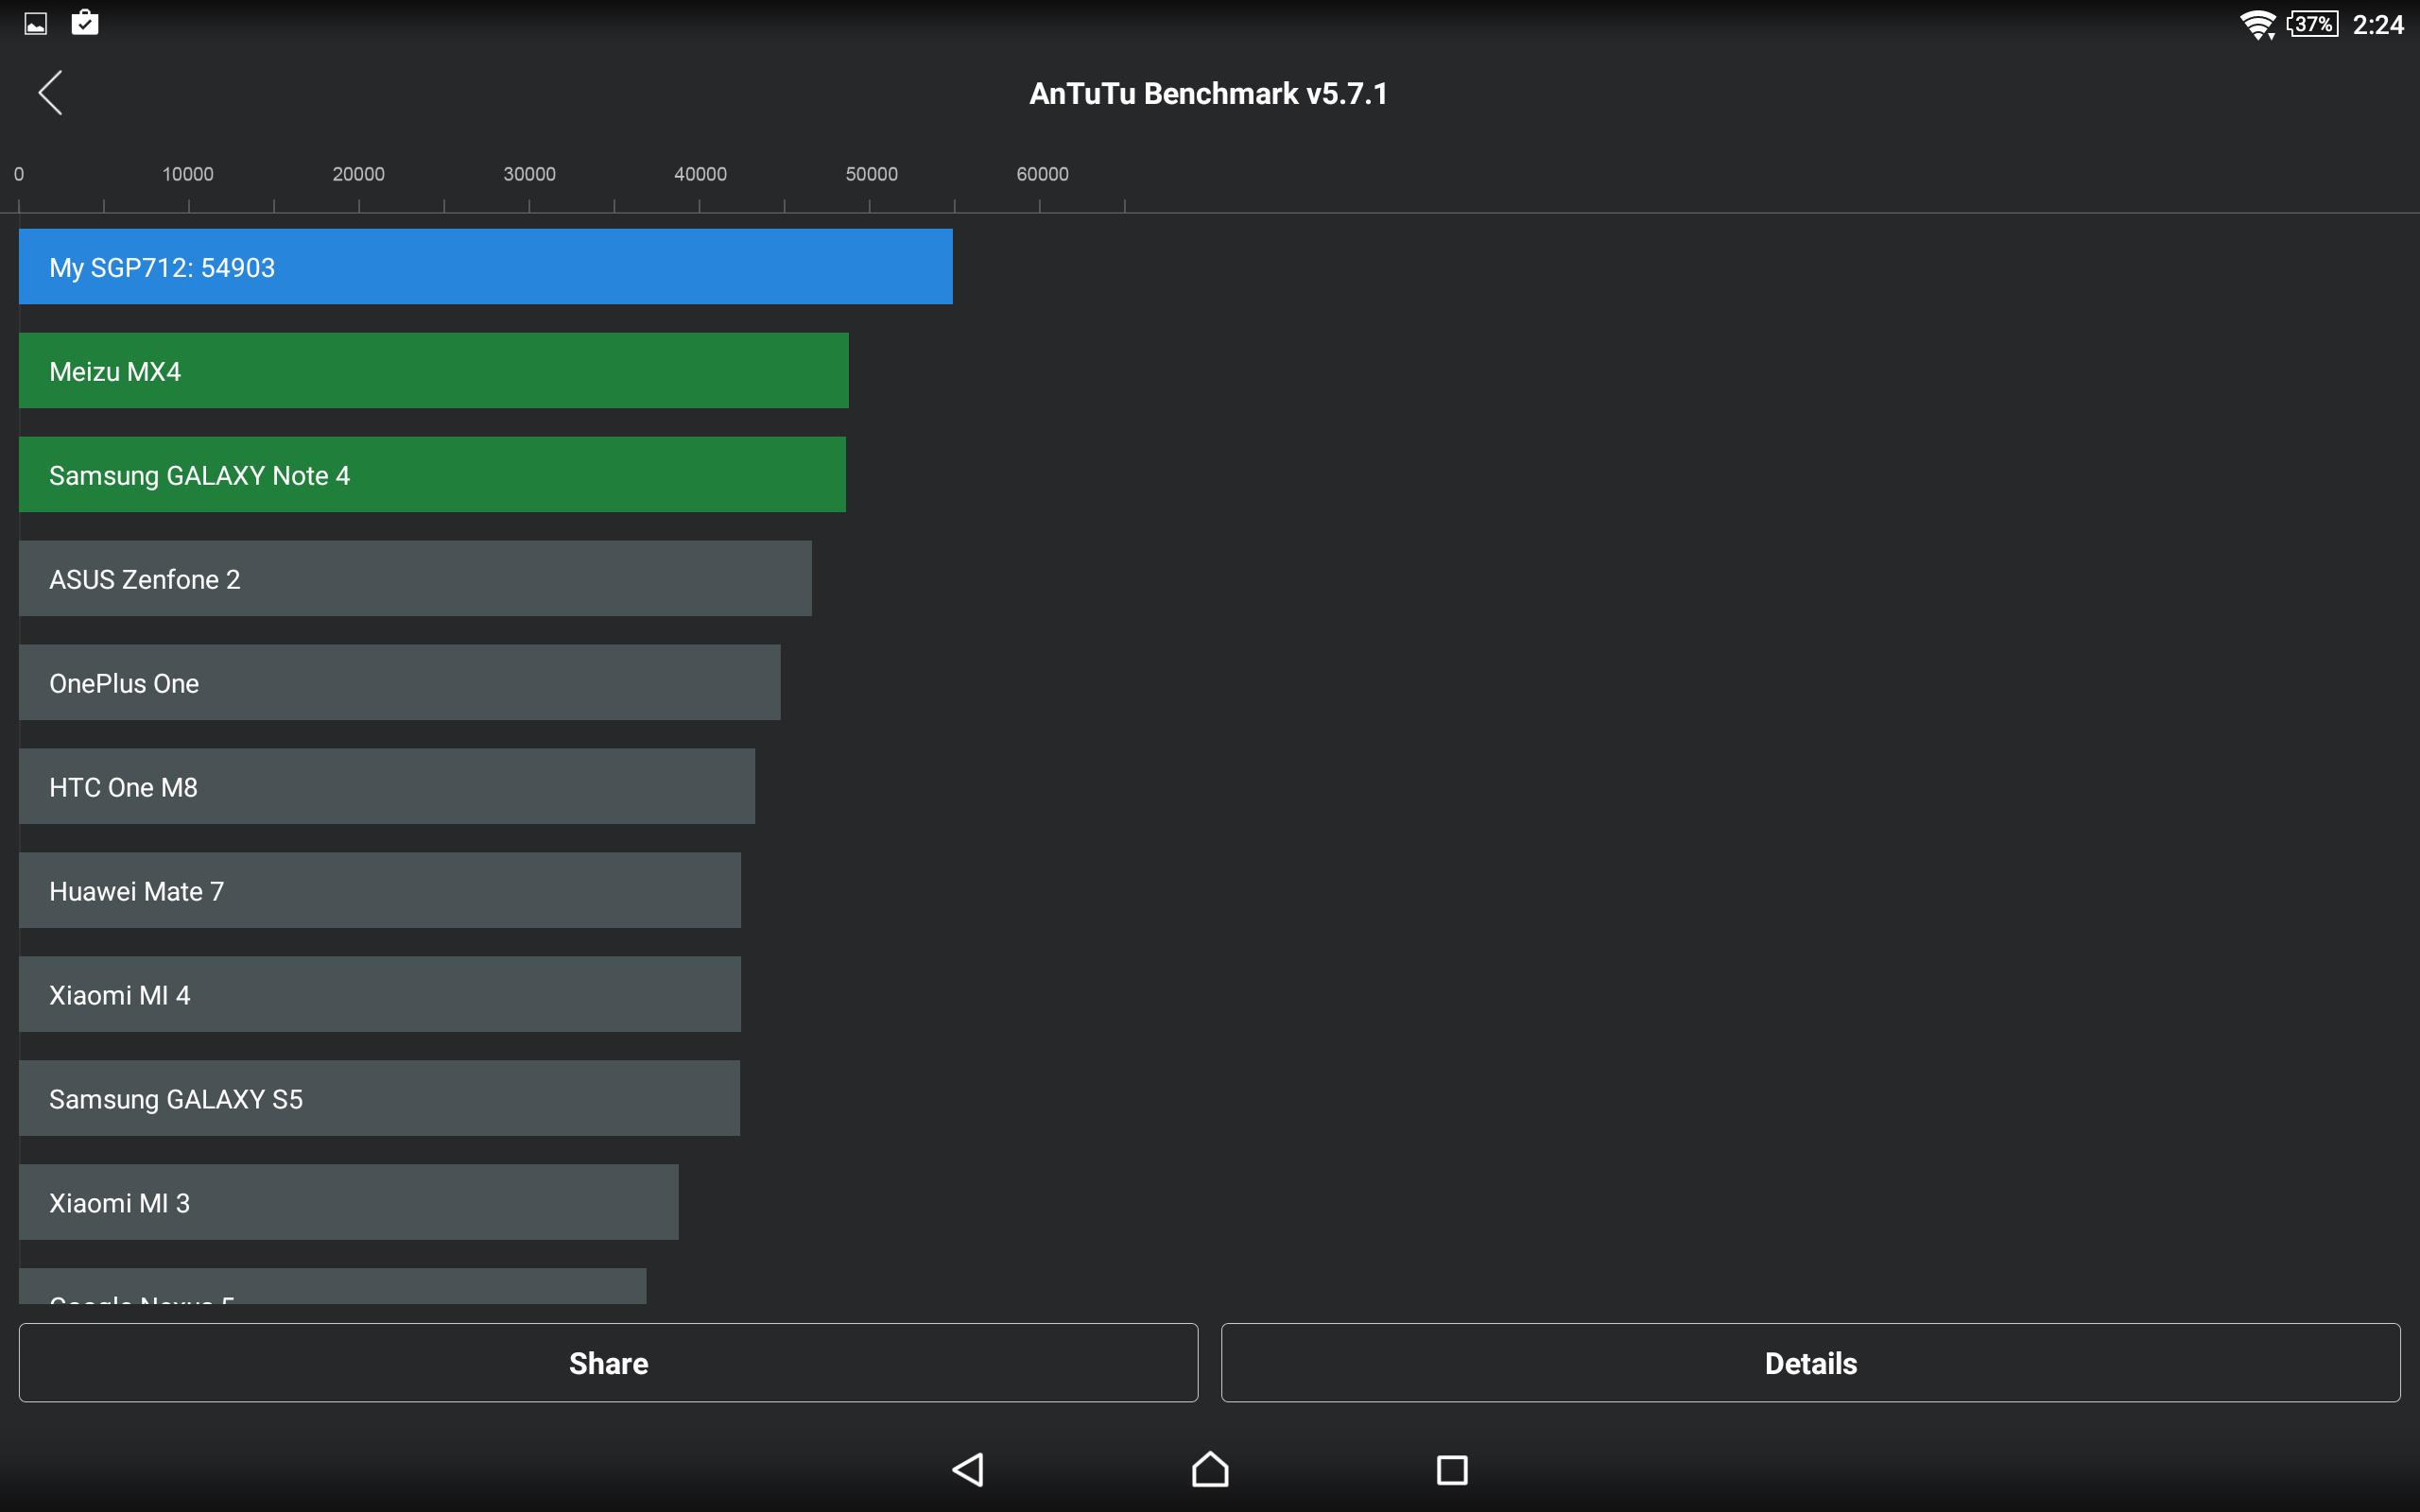The height and width of the screenshot is (1512, 2420).
Task: Click the Details button
Action: coord(1810,1363)
